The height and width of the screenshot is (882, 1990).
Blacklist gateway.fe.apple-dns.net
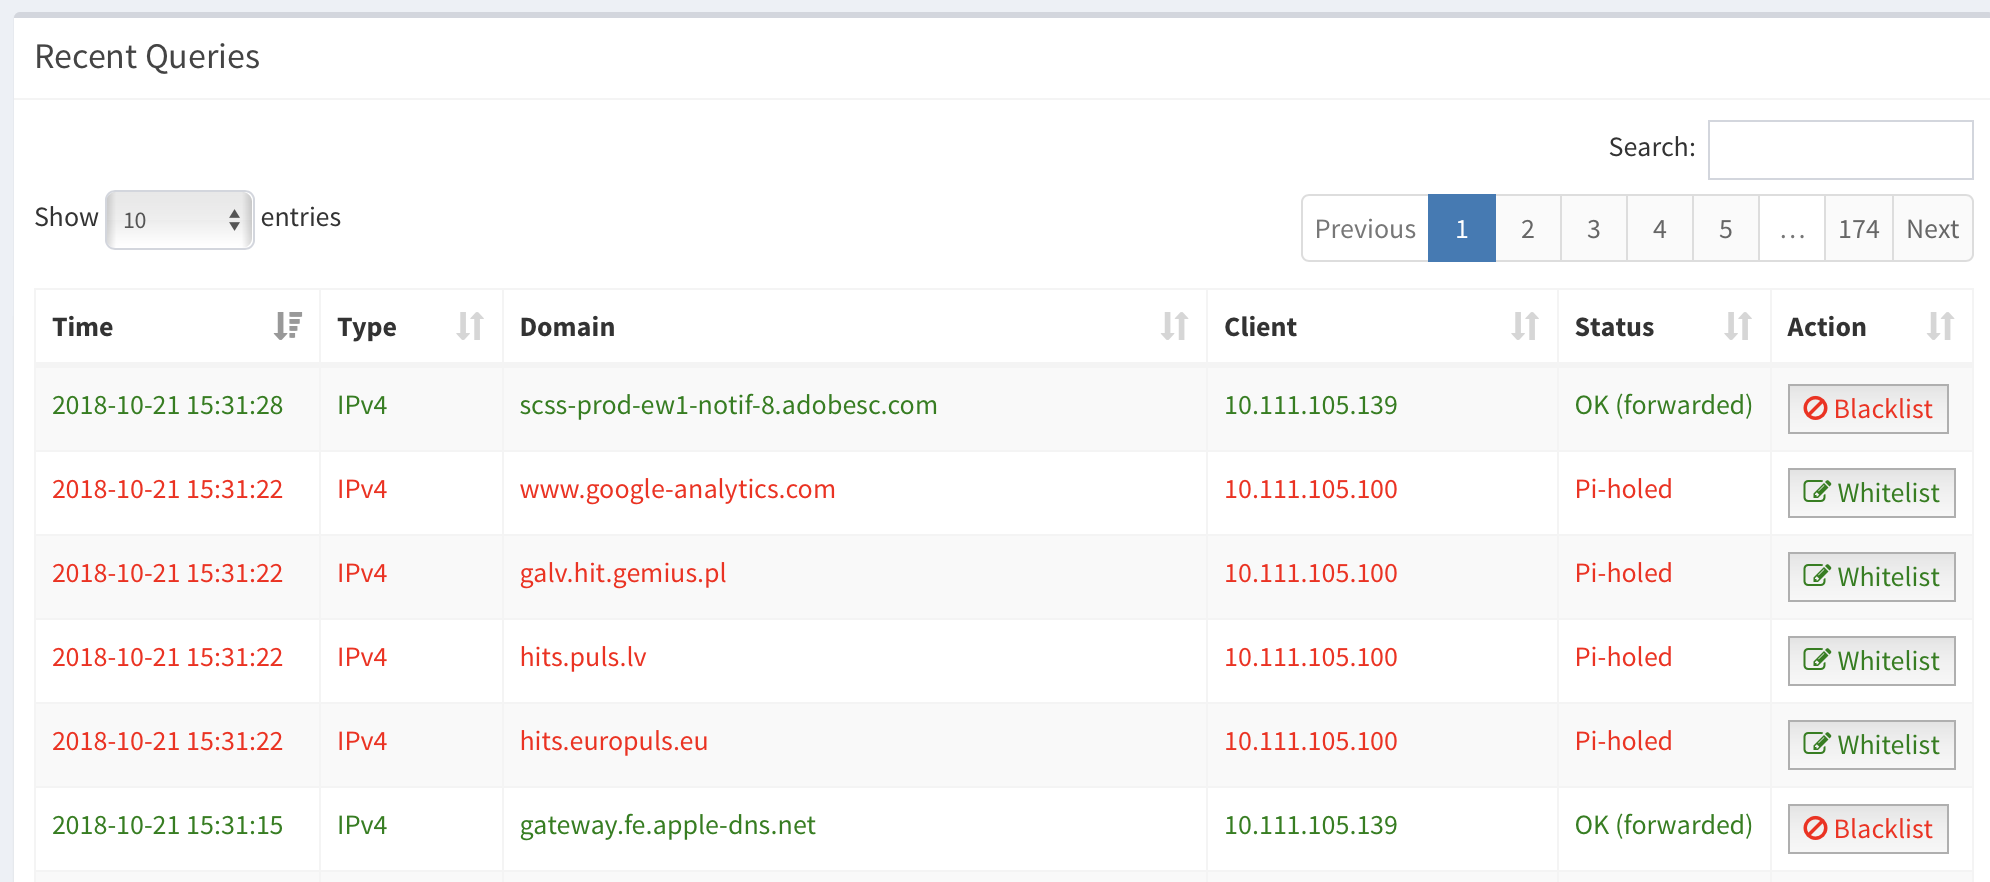1868,829
